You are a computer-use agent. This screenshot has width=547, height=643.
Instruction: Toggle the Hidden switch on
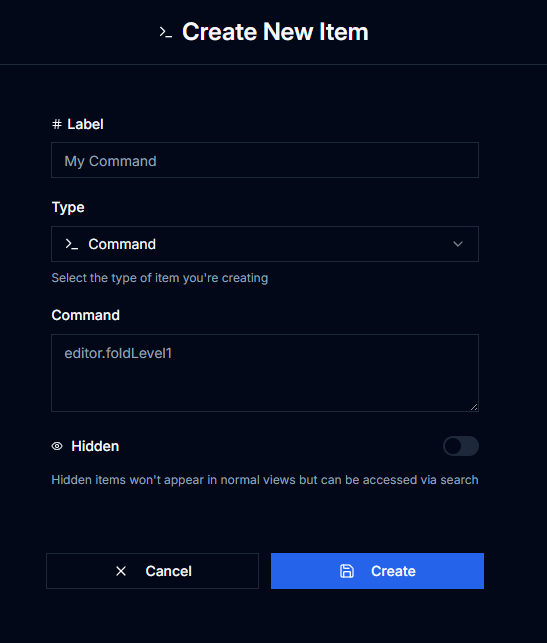[x=460, y=446]
